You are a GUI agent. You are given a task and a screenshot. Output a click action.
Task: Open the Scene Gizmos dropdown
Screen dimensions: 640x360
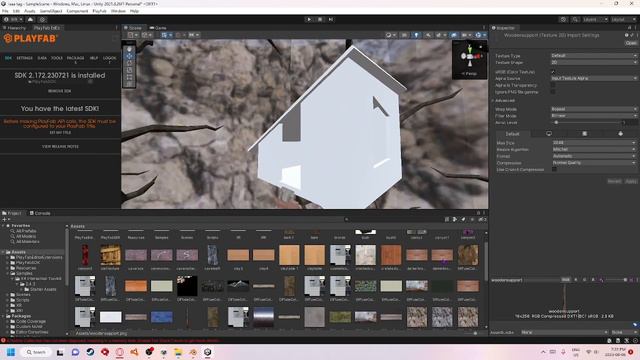click(480, 35)
